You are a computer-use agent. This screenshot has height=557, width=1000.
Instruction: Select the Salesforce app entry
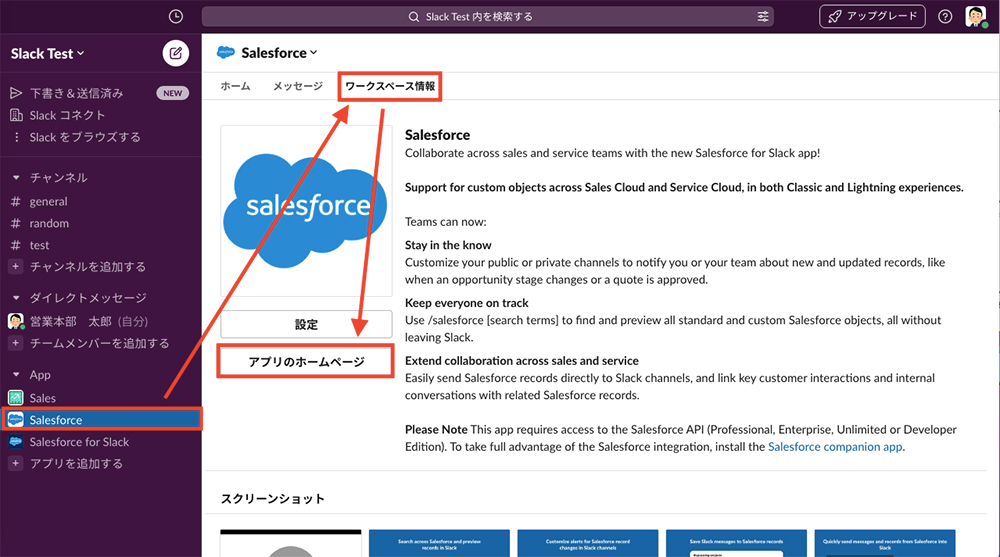[x=101, y=420]
